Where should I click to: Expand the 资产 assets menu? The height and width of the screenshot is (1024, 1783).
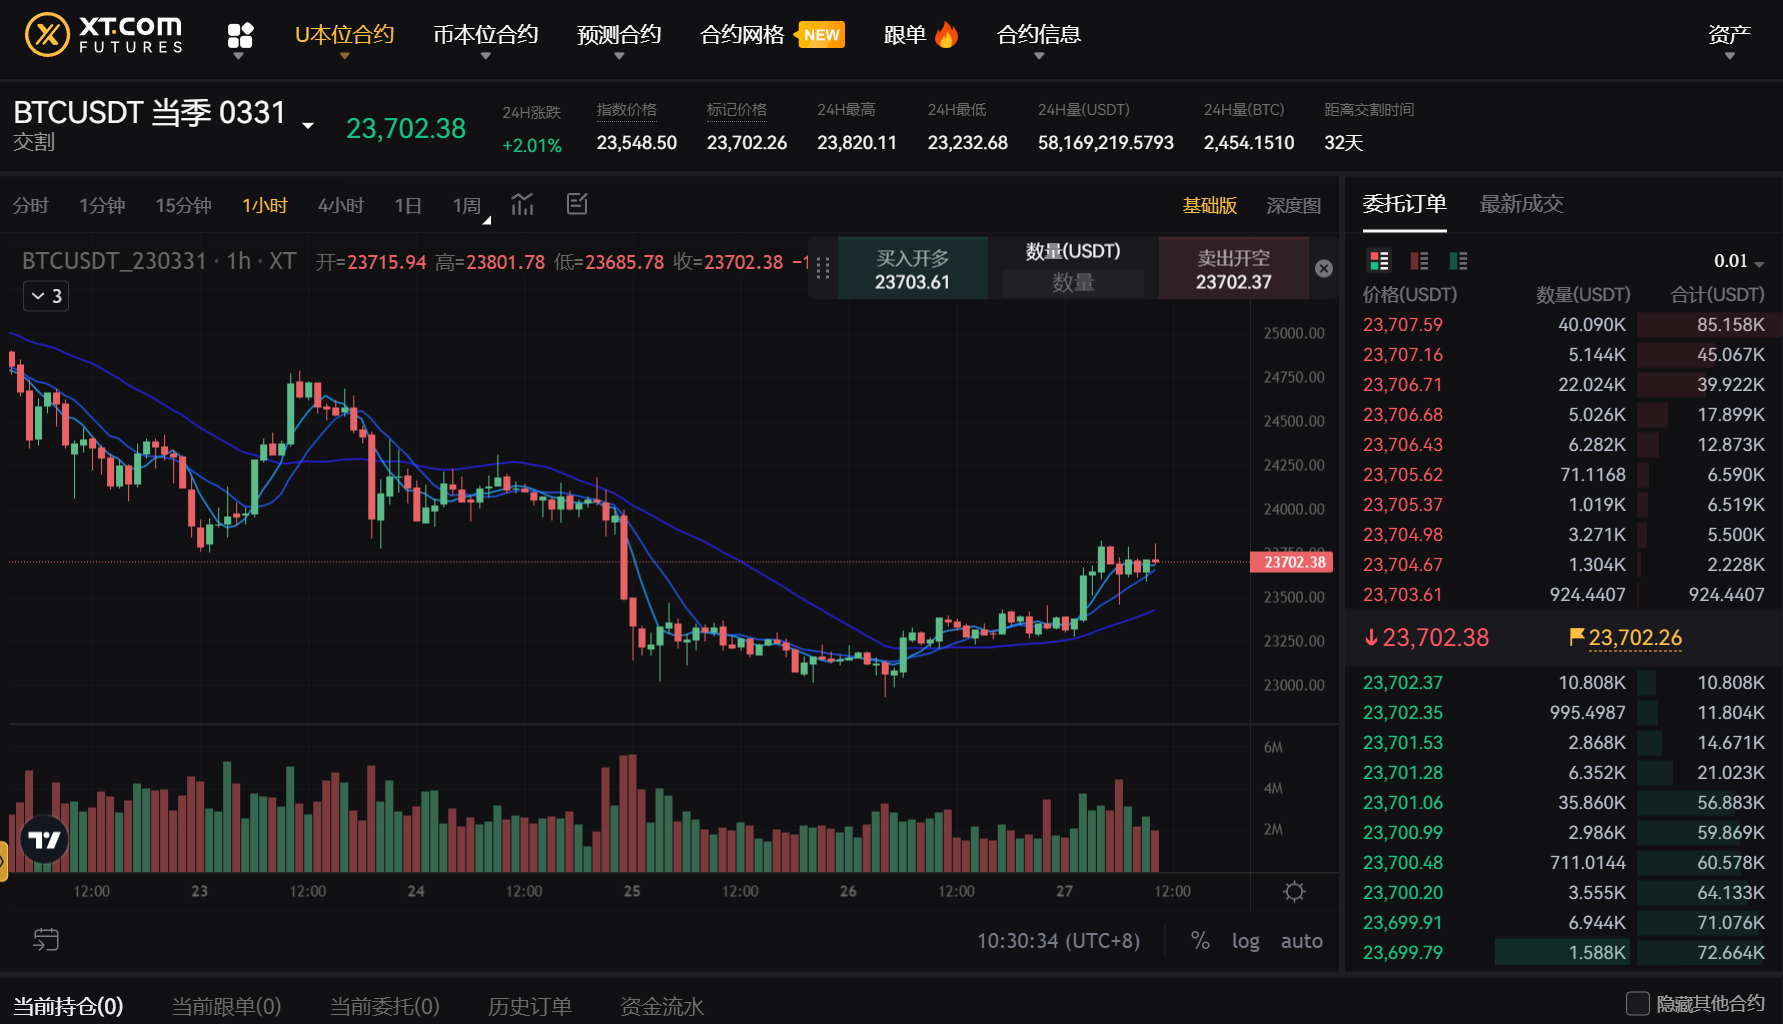coord(1729,38)
